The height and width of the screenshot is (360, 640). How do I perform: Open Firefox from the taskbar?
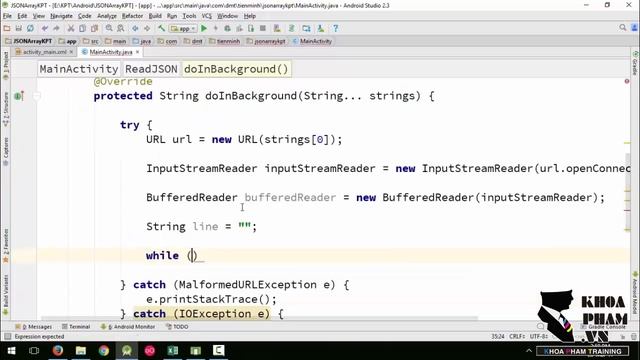pos(58,351)
